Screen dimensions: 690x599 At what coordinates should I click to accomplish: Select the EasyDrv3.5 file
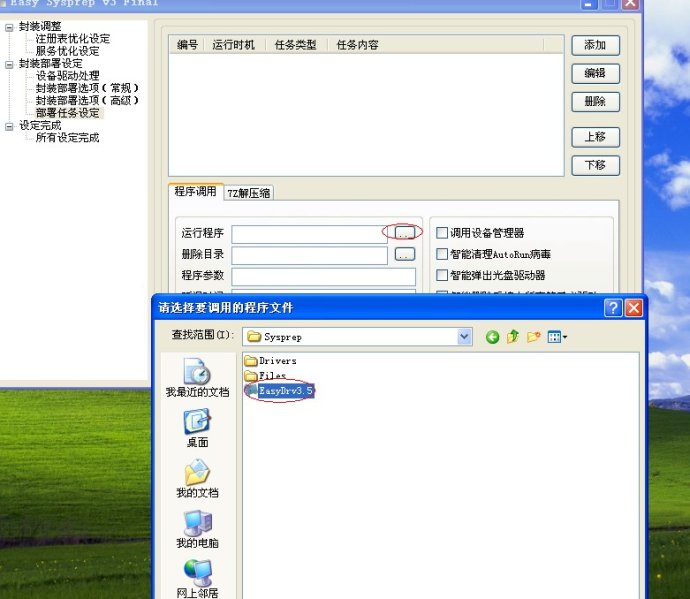tap(280, 390)
